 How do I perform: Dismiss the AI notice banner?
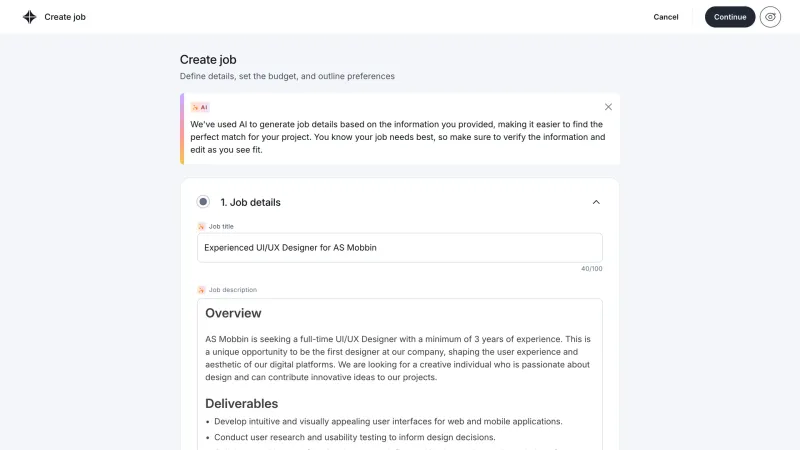608,107
